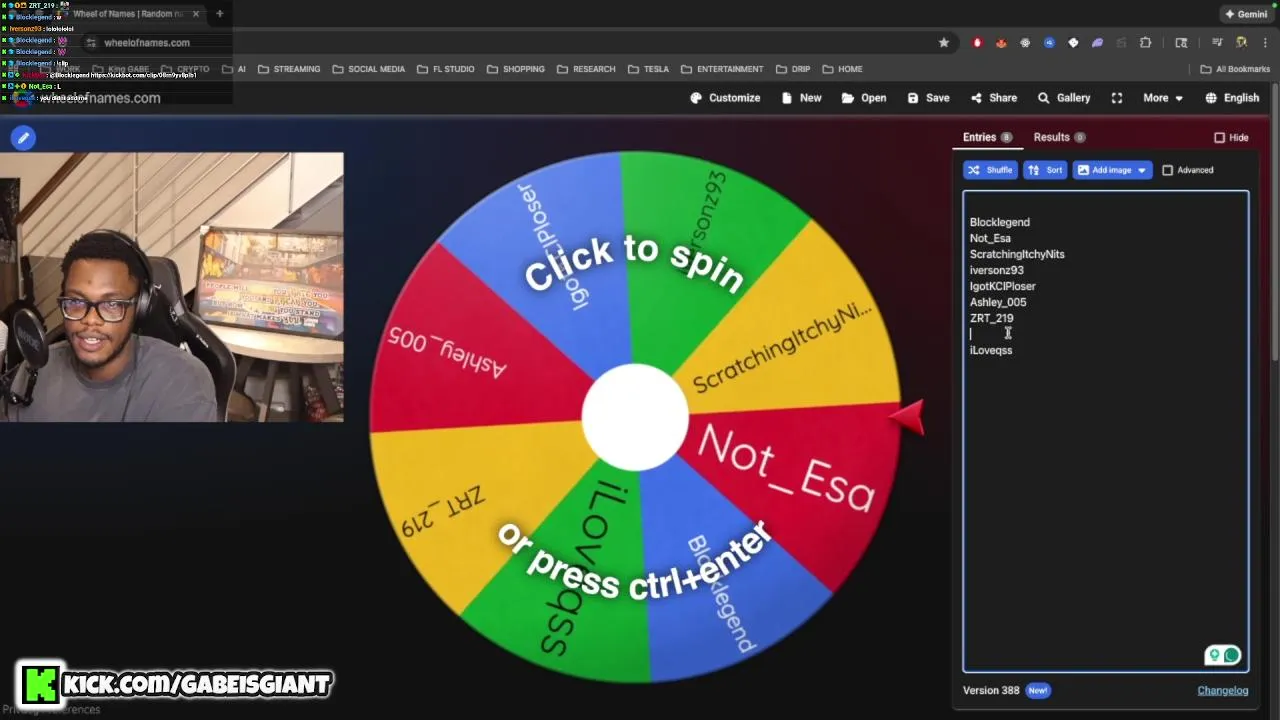1280x720 pixels.
Task: Switch to the Entries tab
Action: 987,137
